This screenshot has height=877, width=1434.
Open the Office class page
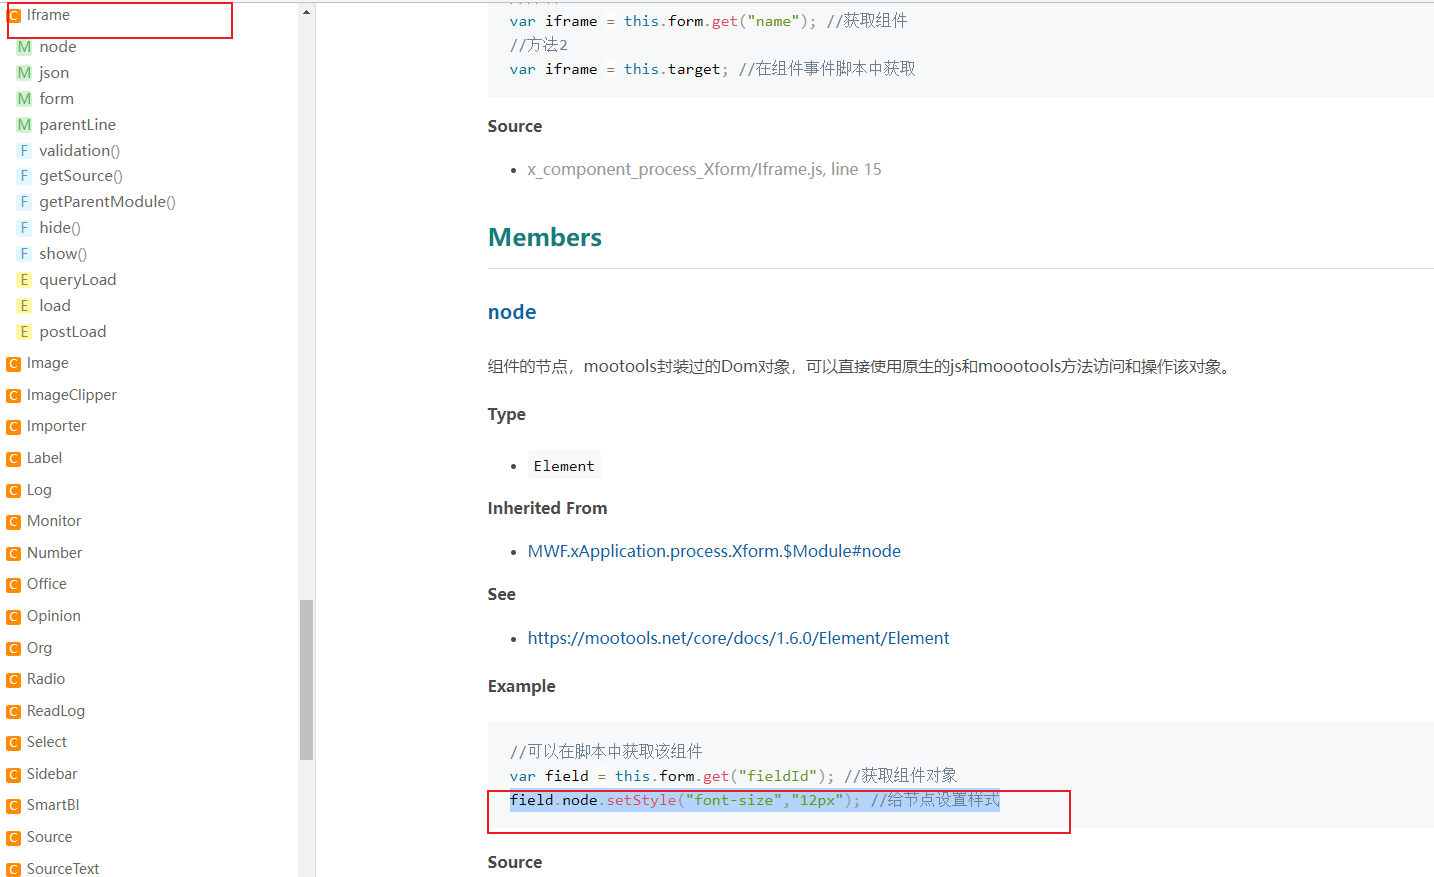click(x=47, y=584)
